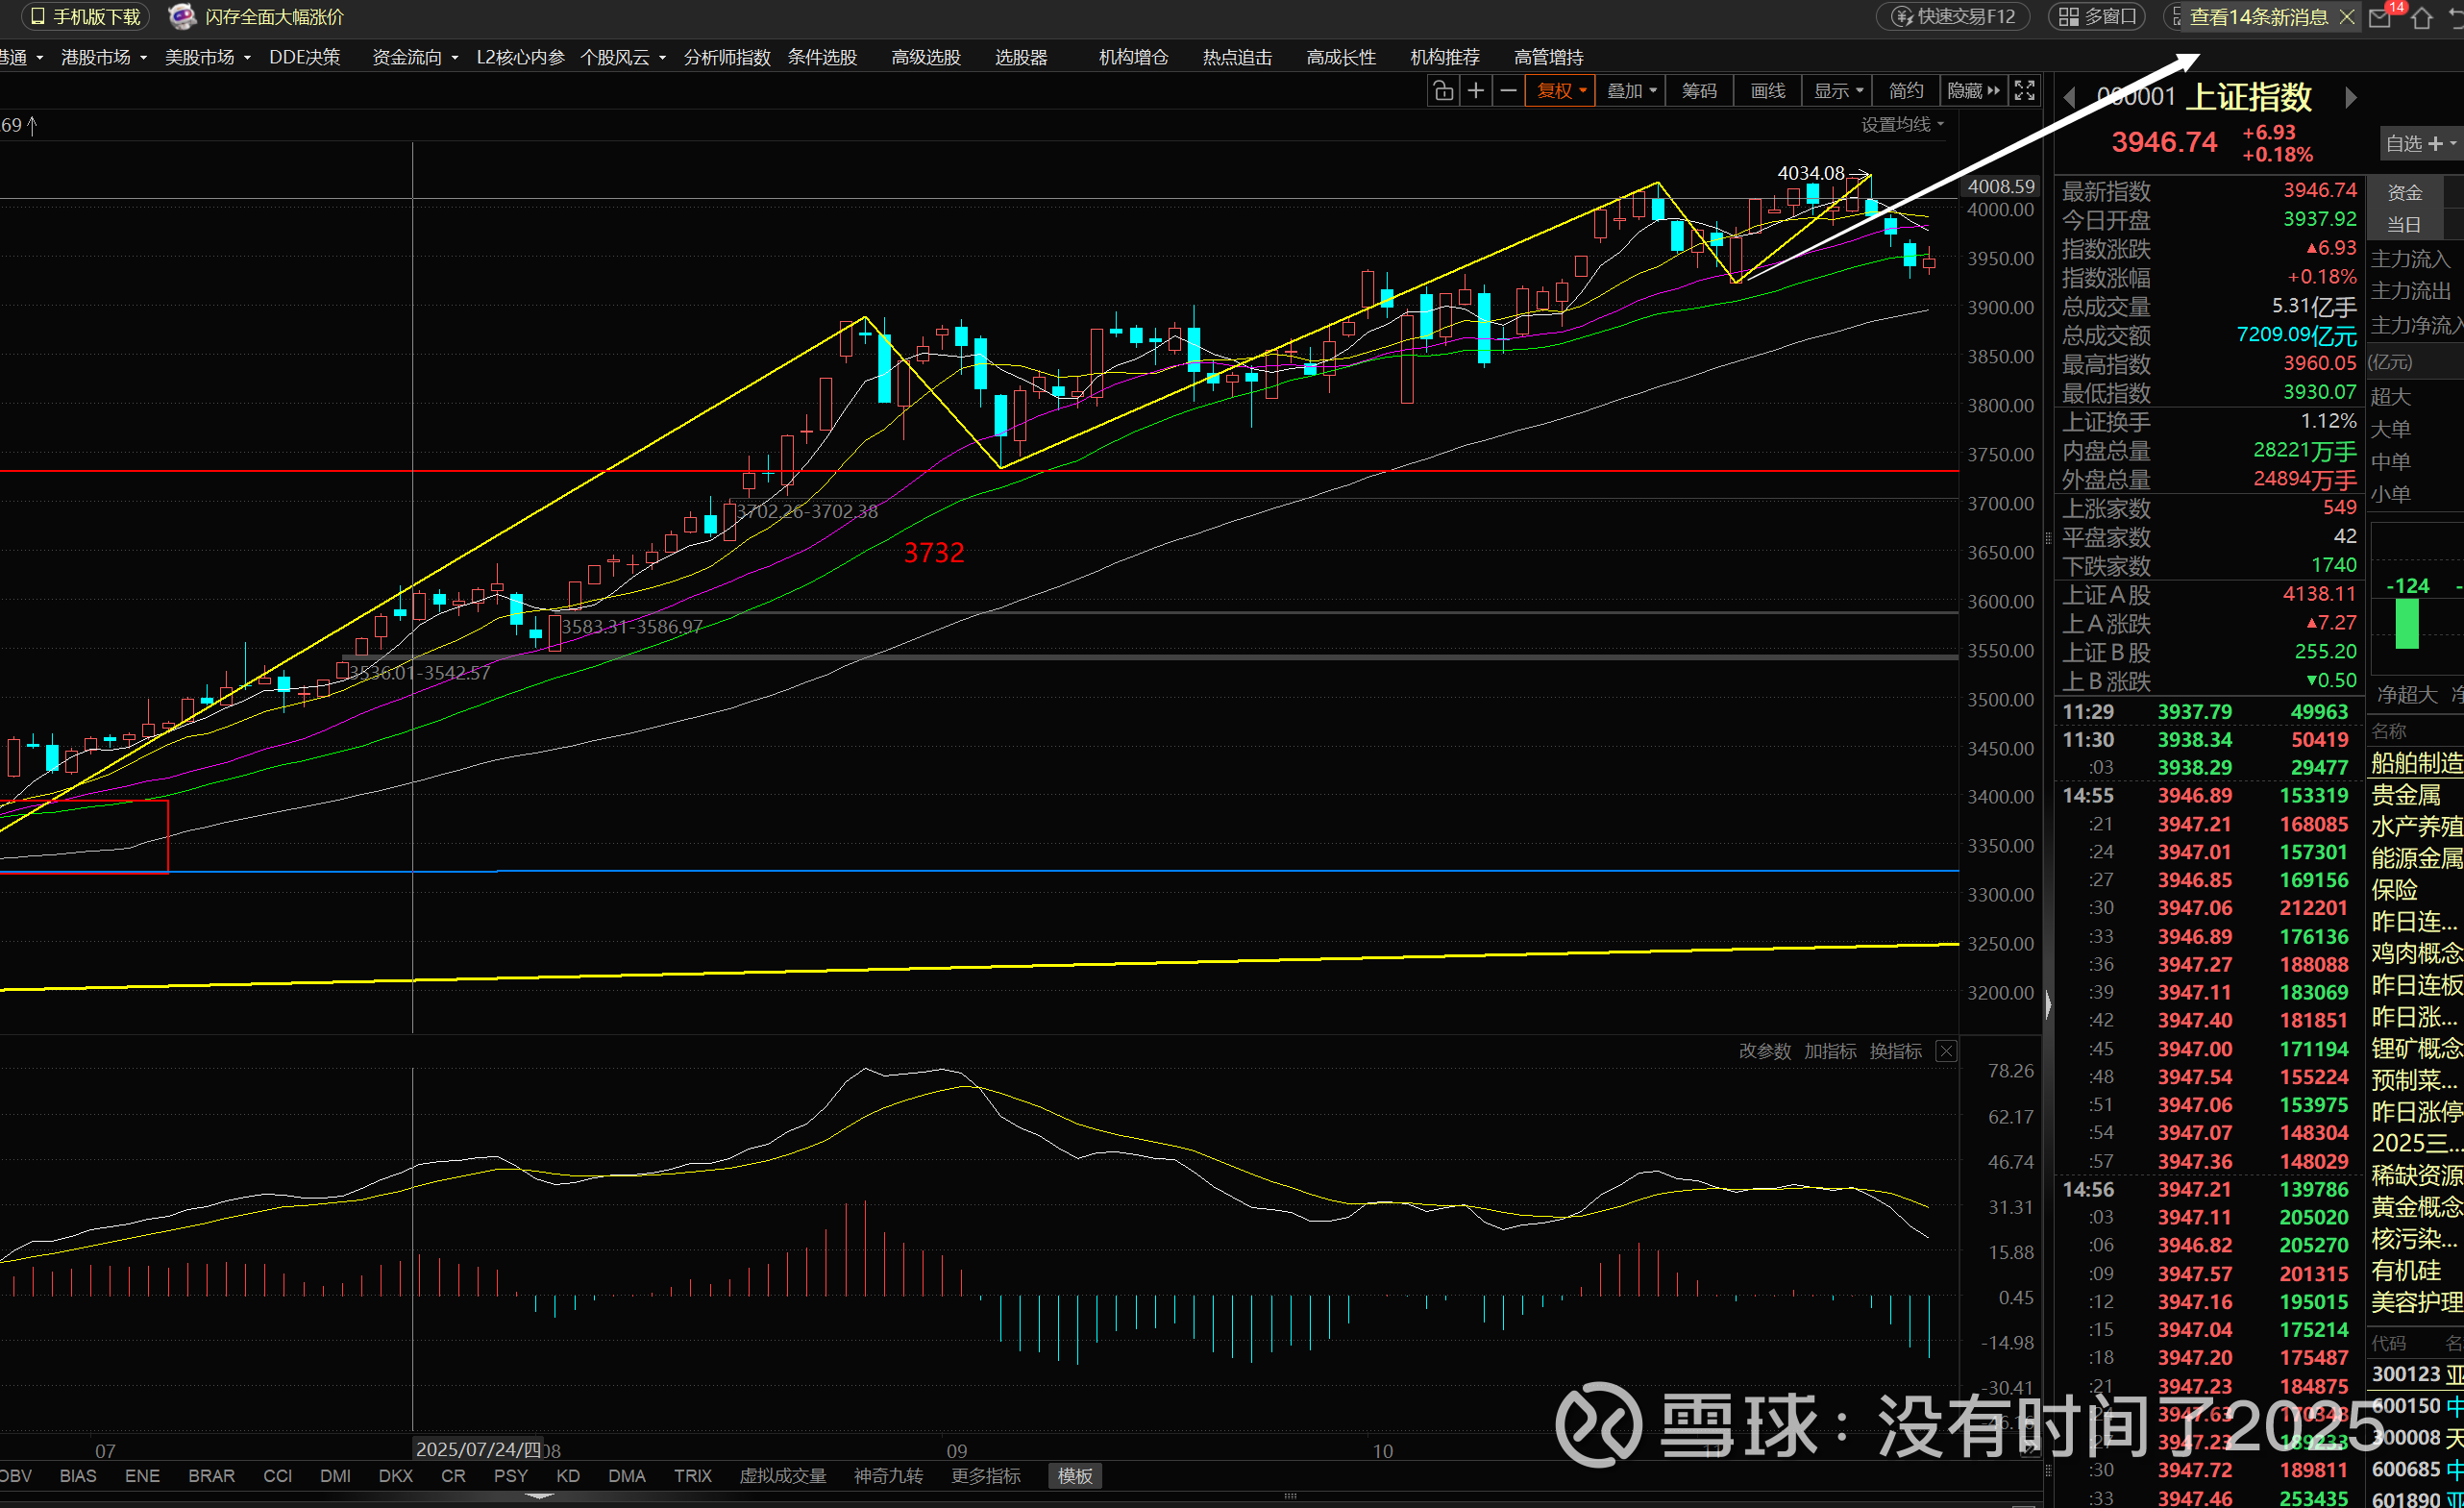The width and height of the screenshot is (2464, 1508).
Task: Zoom out chart with minus icon
Action: pyautogui.click(x=1508, y=91)
